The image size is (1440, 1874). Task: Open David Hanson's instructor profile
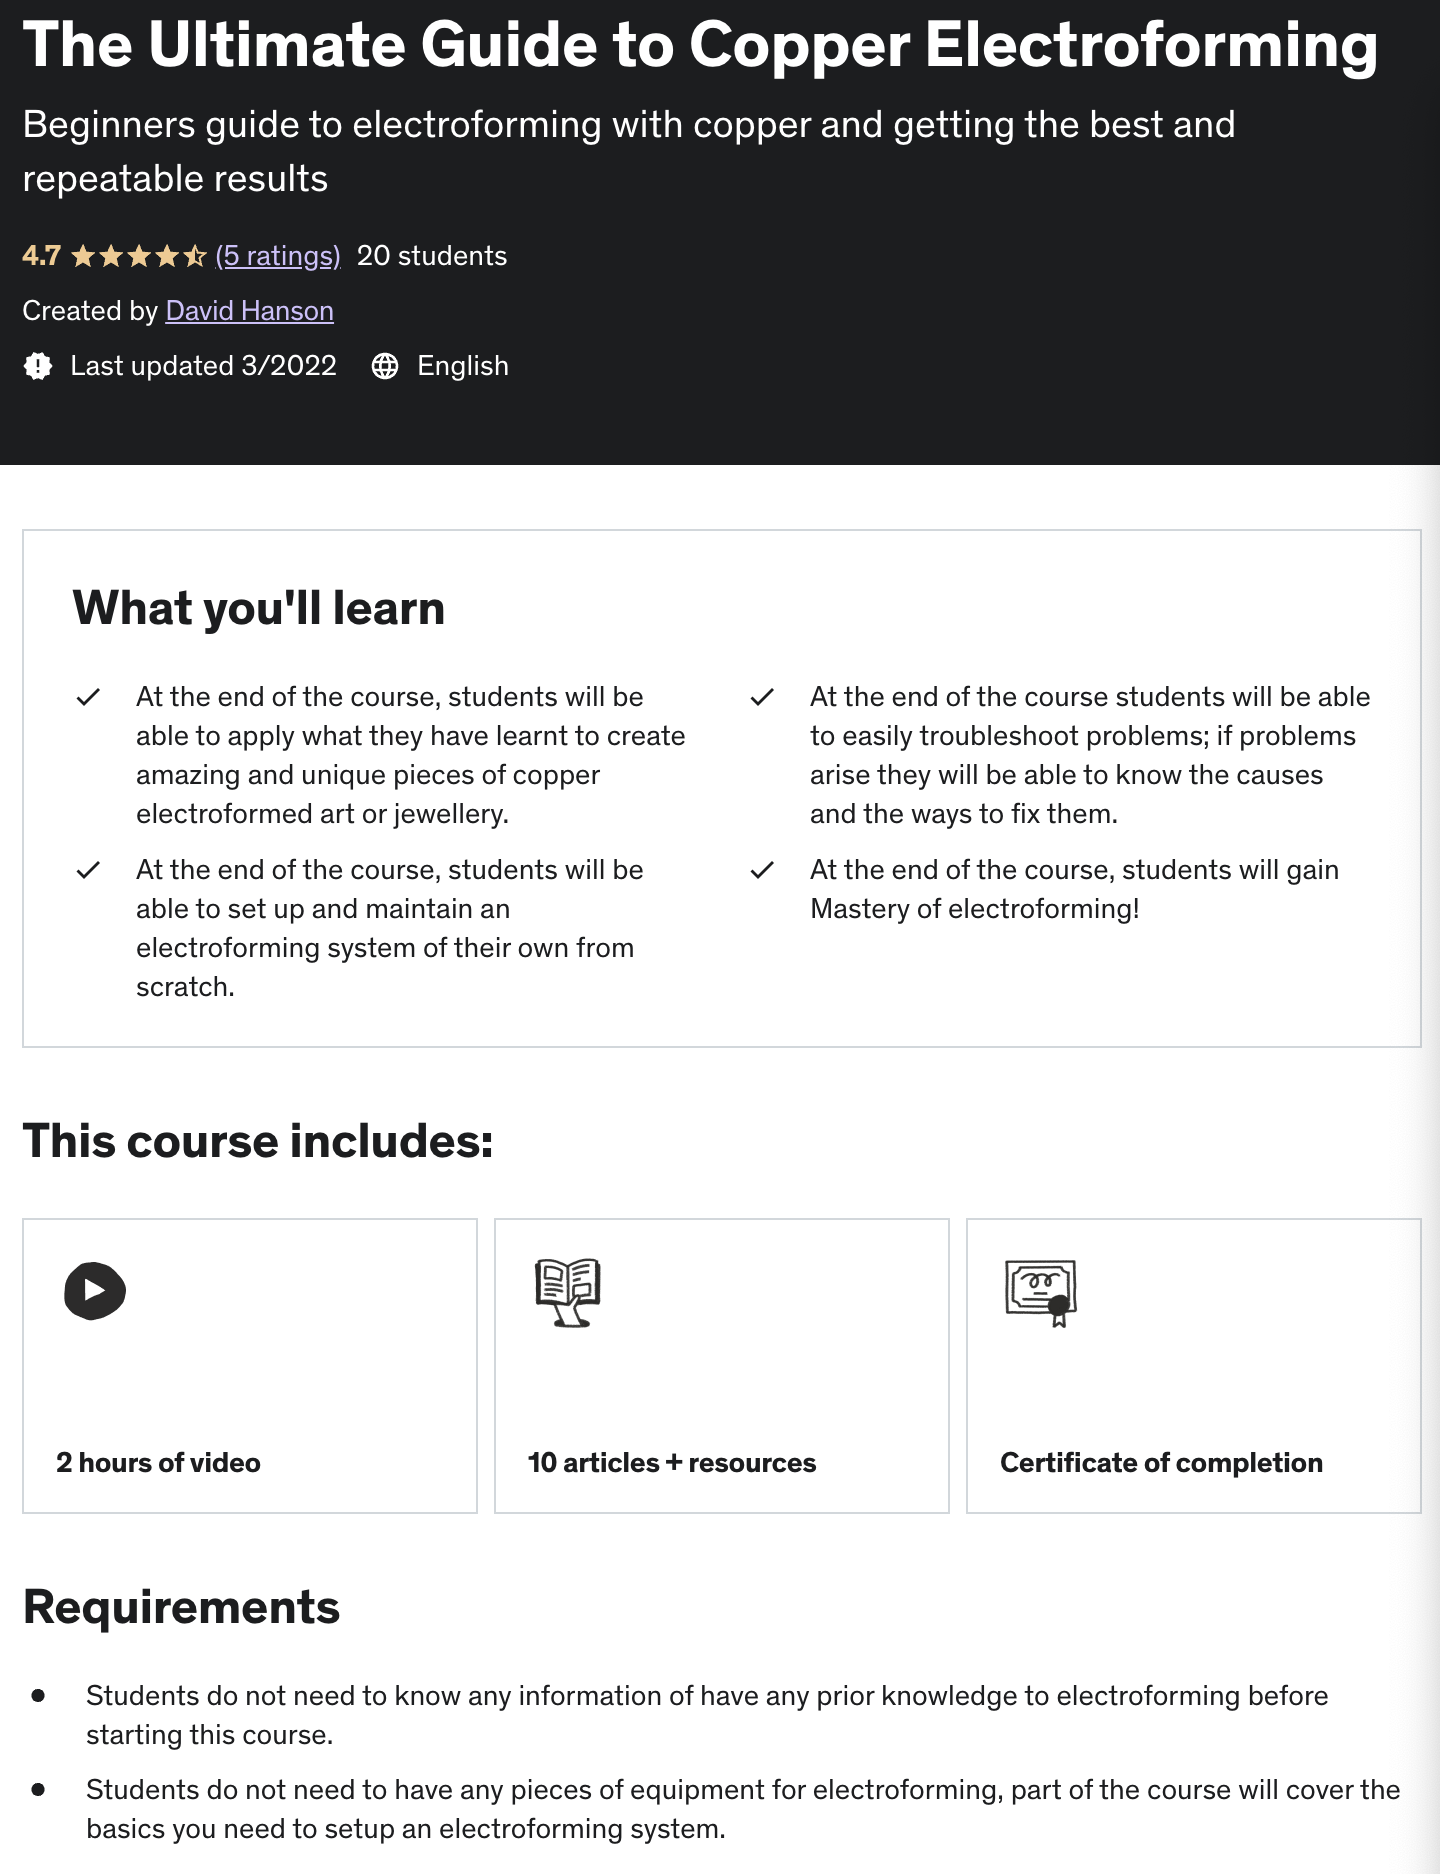pos(249,311)
